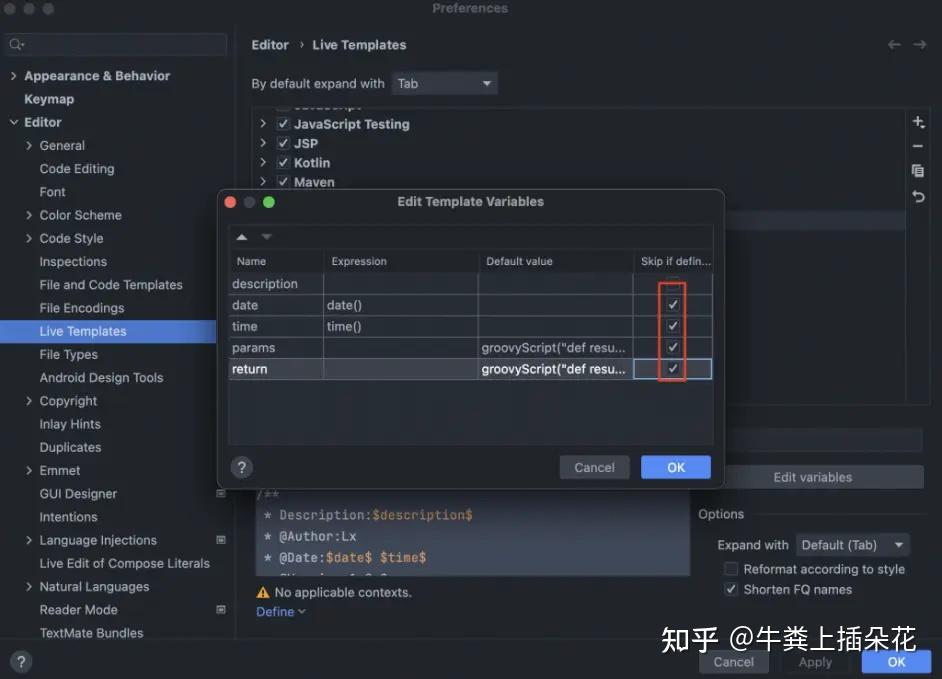Uncheck Skip if defined for the params variable
This screenshot has height=679, width=942.
[670, 347]
